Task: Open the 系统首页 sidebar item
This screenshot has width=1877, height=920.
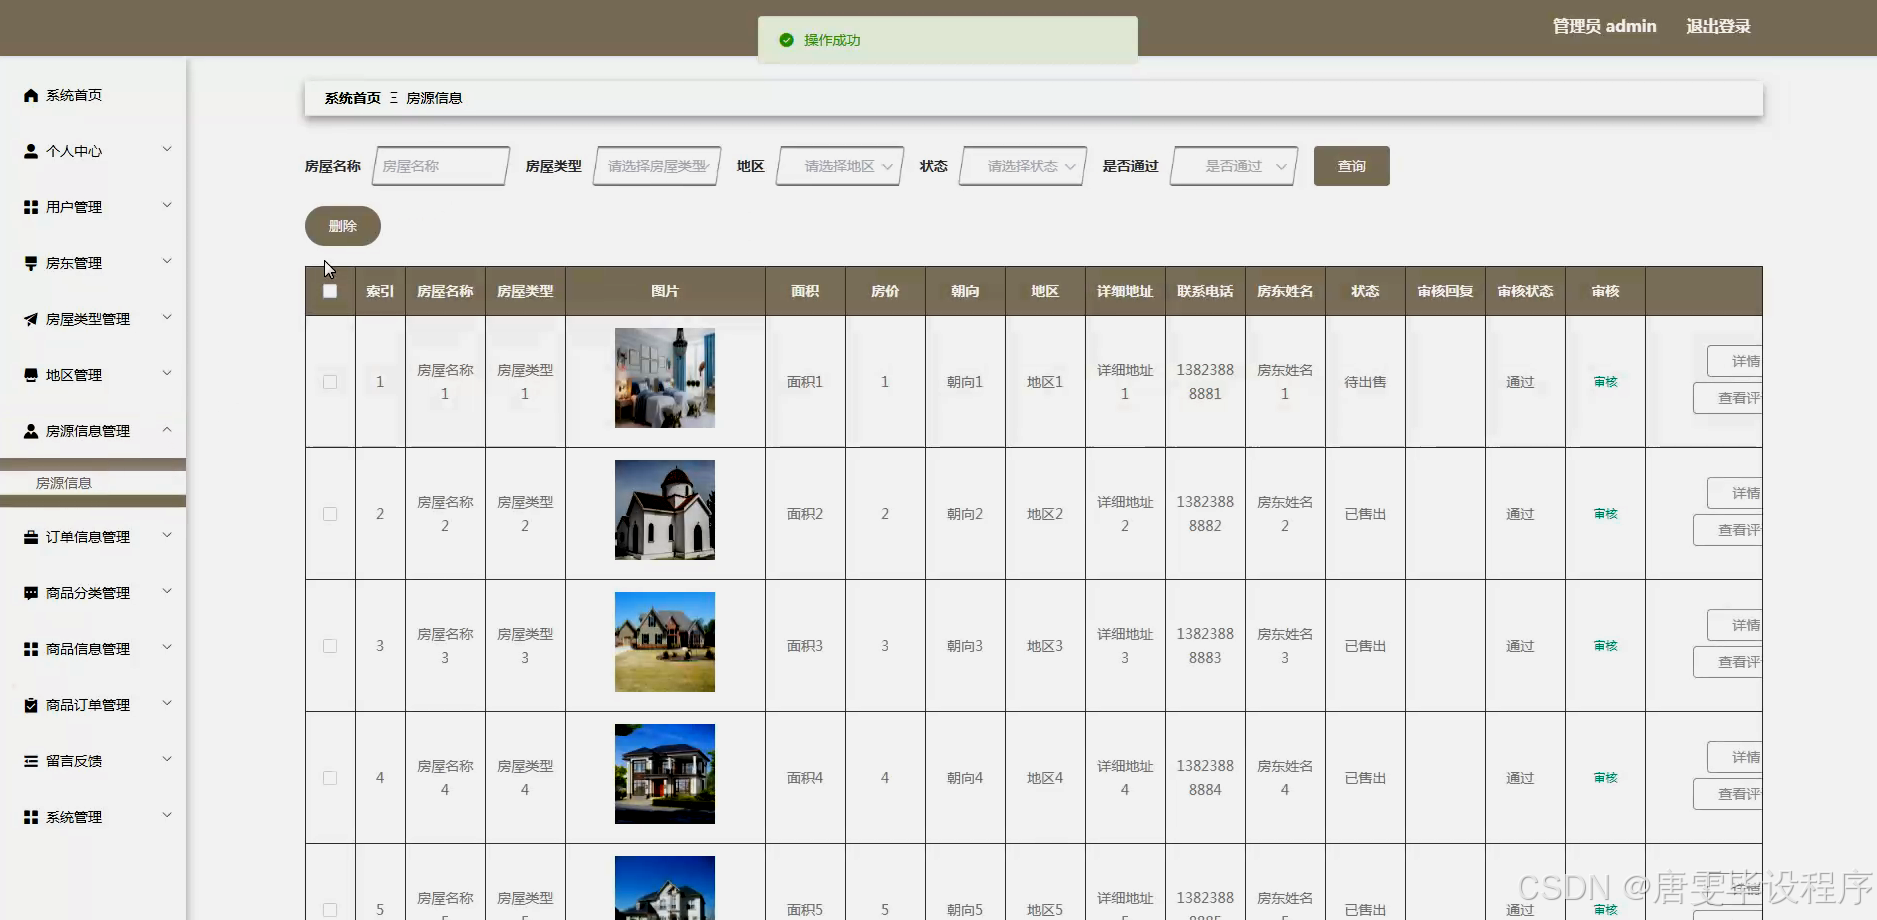Action: 93,95
